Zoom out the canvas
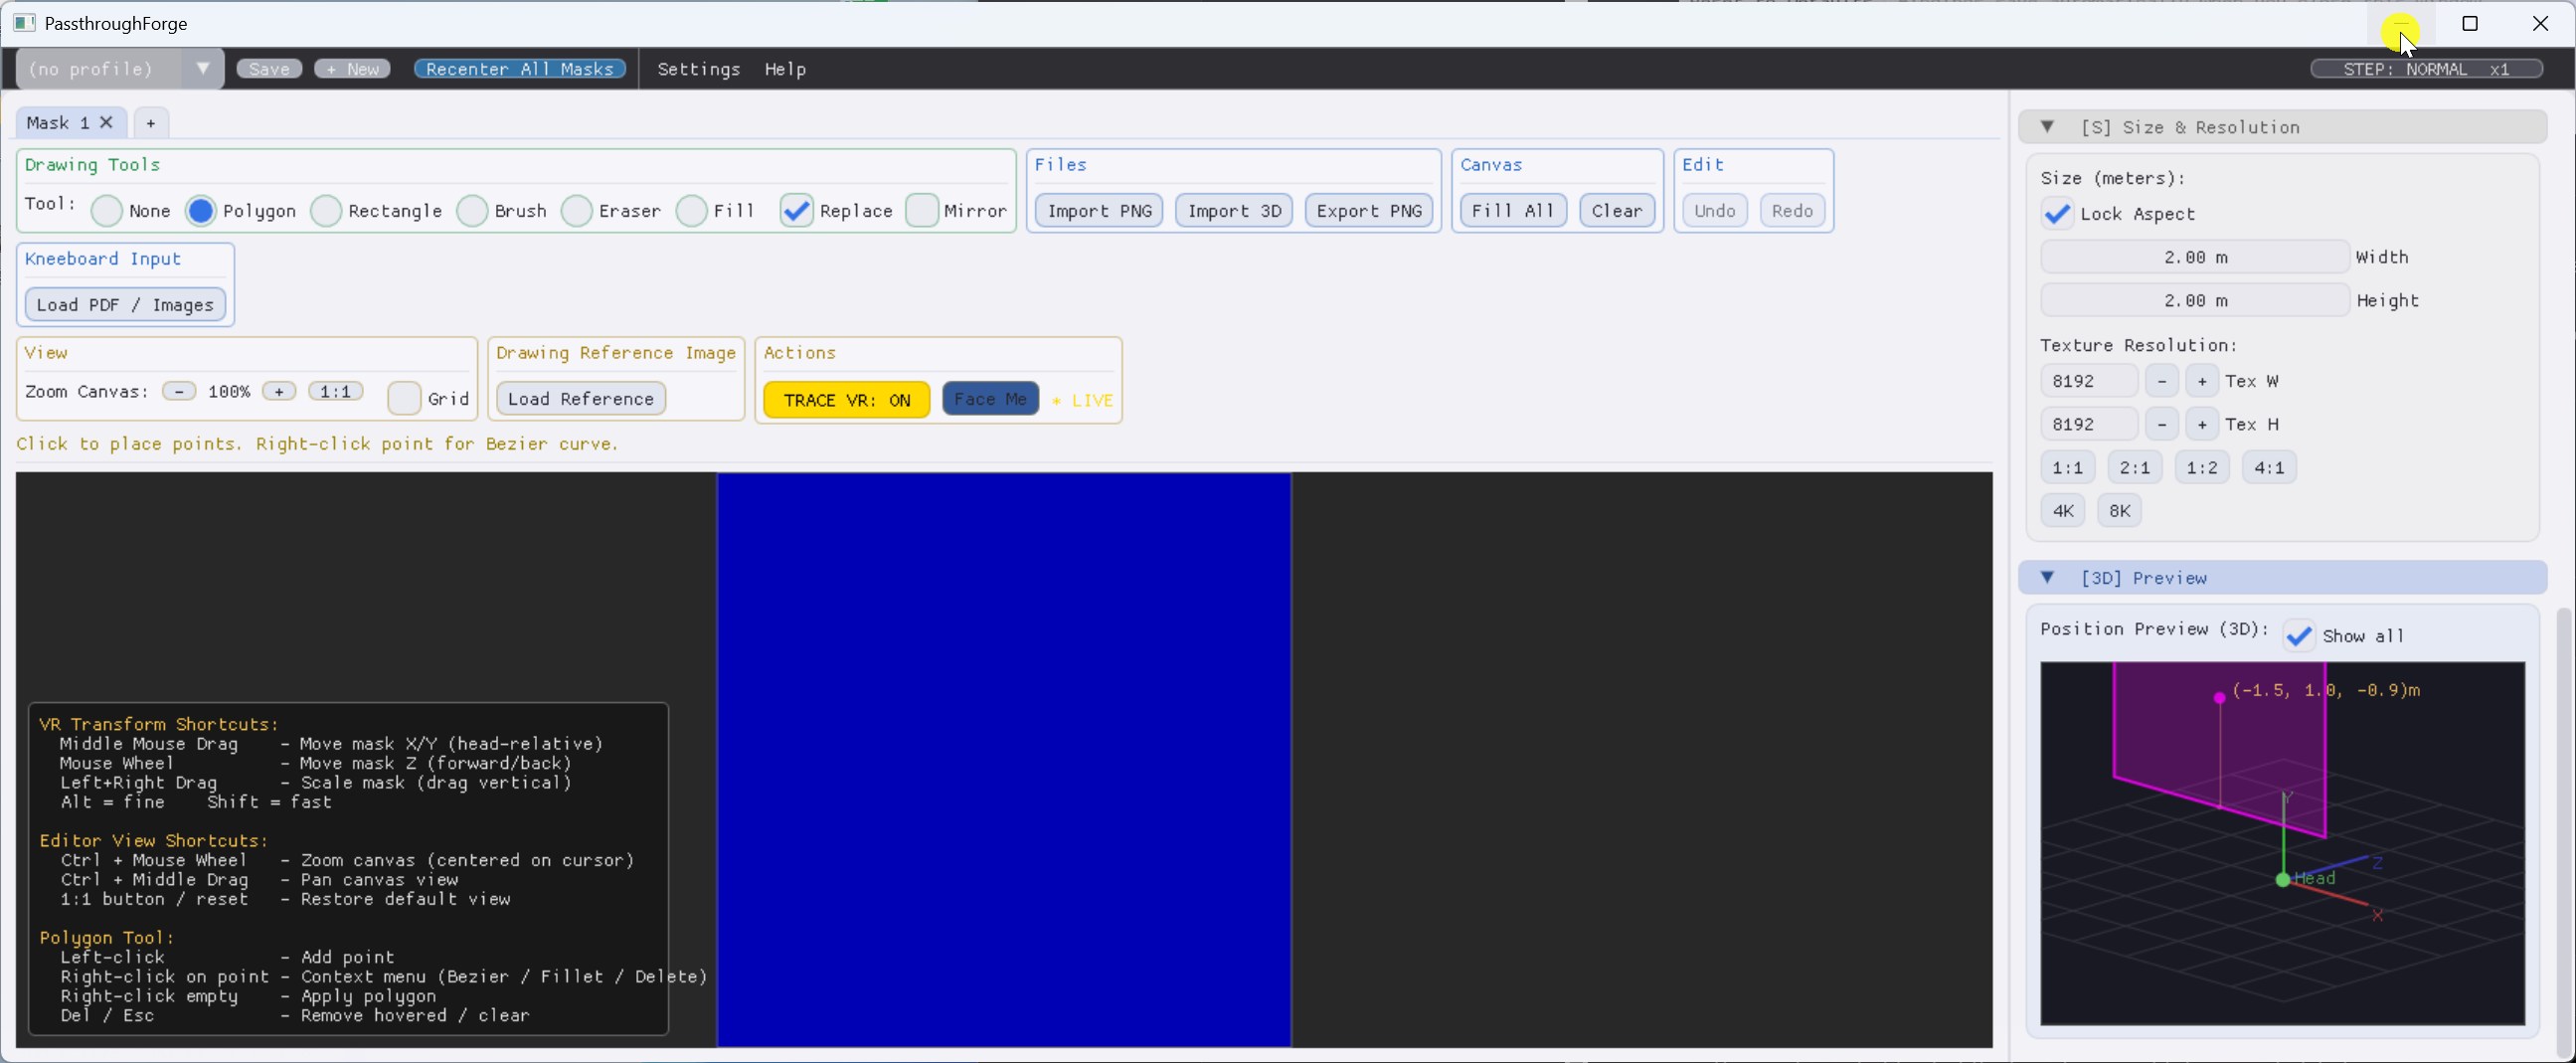The image size is (2576, 1063). click(x=180, y=391)
